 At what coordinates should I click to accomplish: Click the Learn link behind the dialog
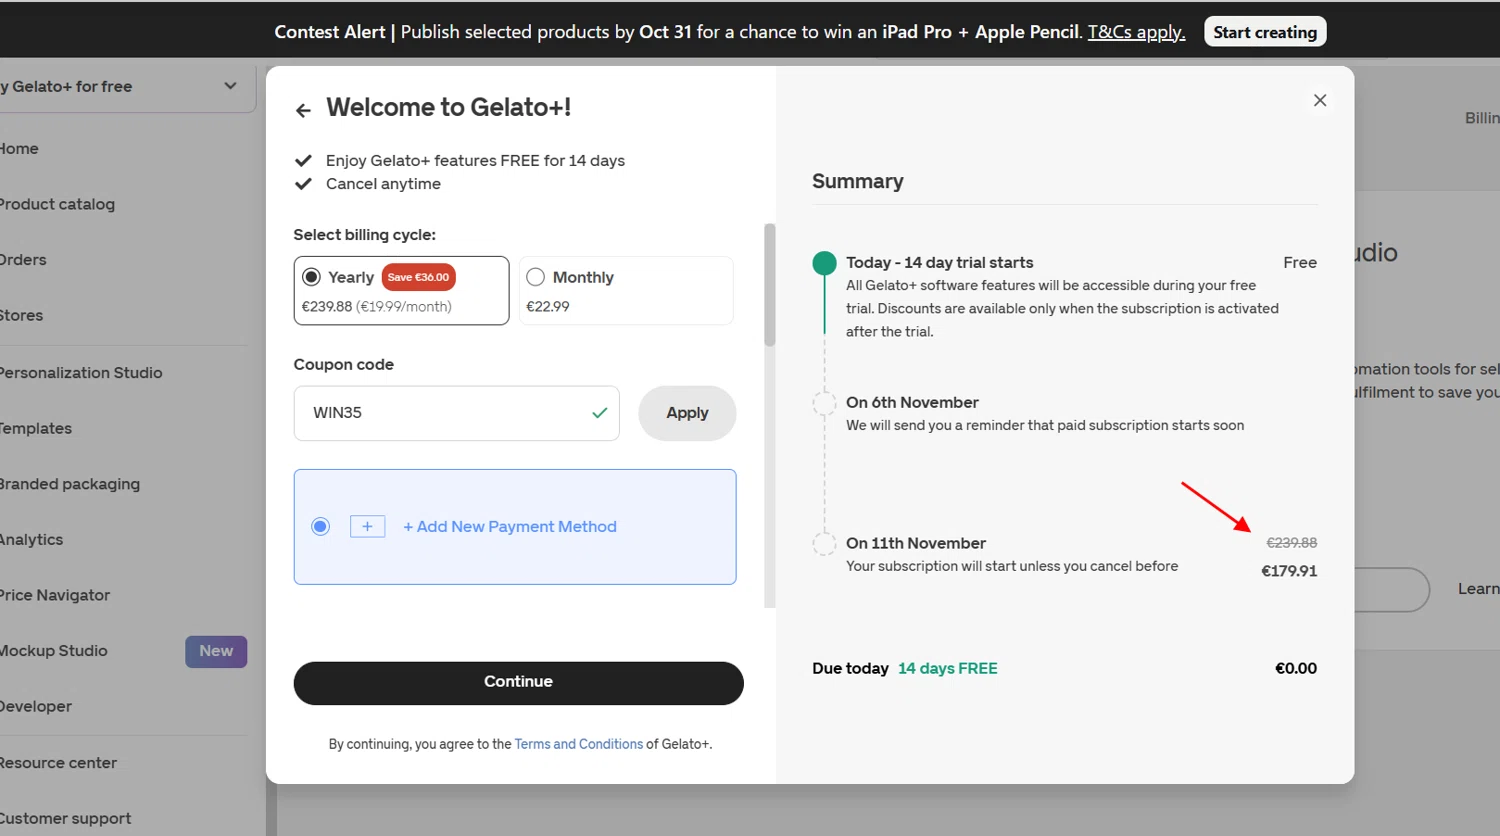[1478, 589]
